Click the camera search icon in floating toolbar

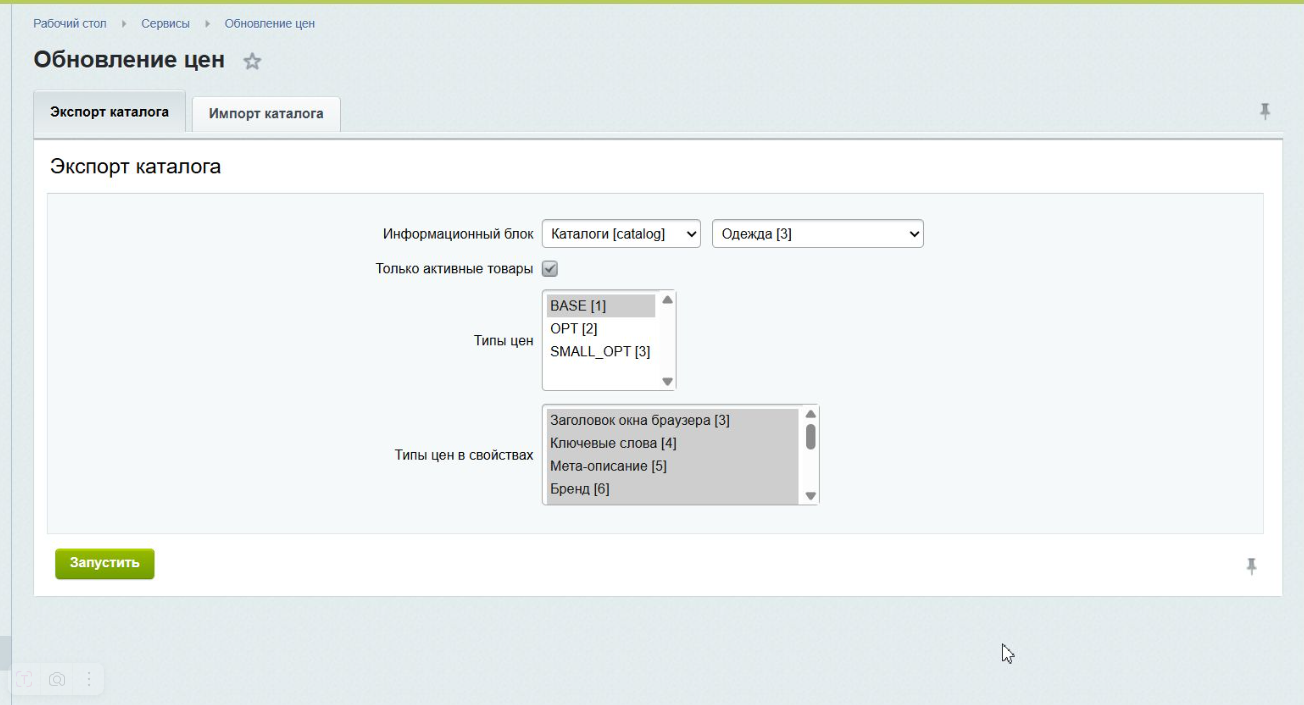click(58, 679)
